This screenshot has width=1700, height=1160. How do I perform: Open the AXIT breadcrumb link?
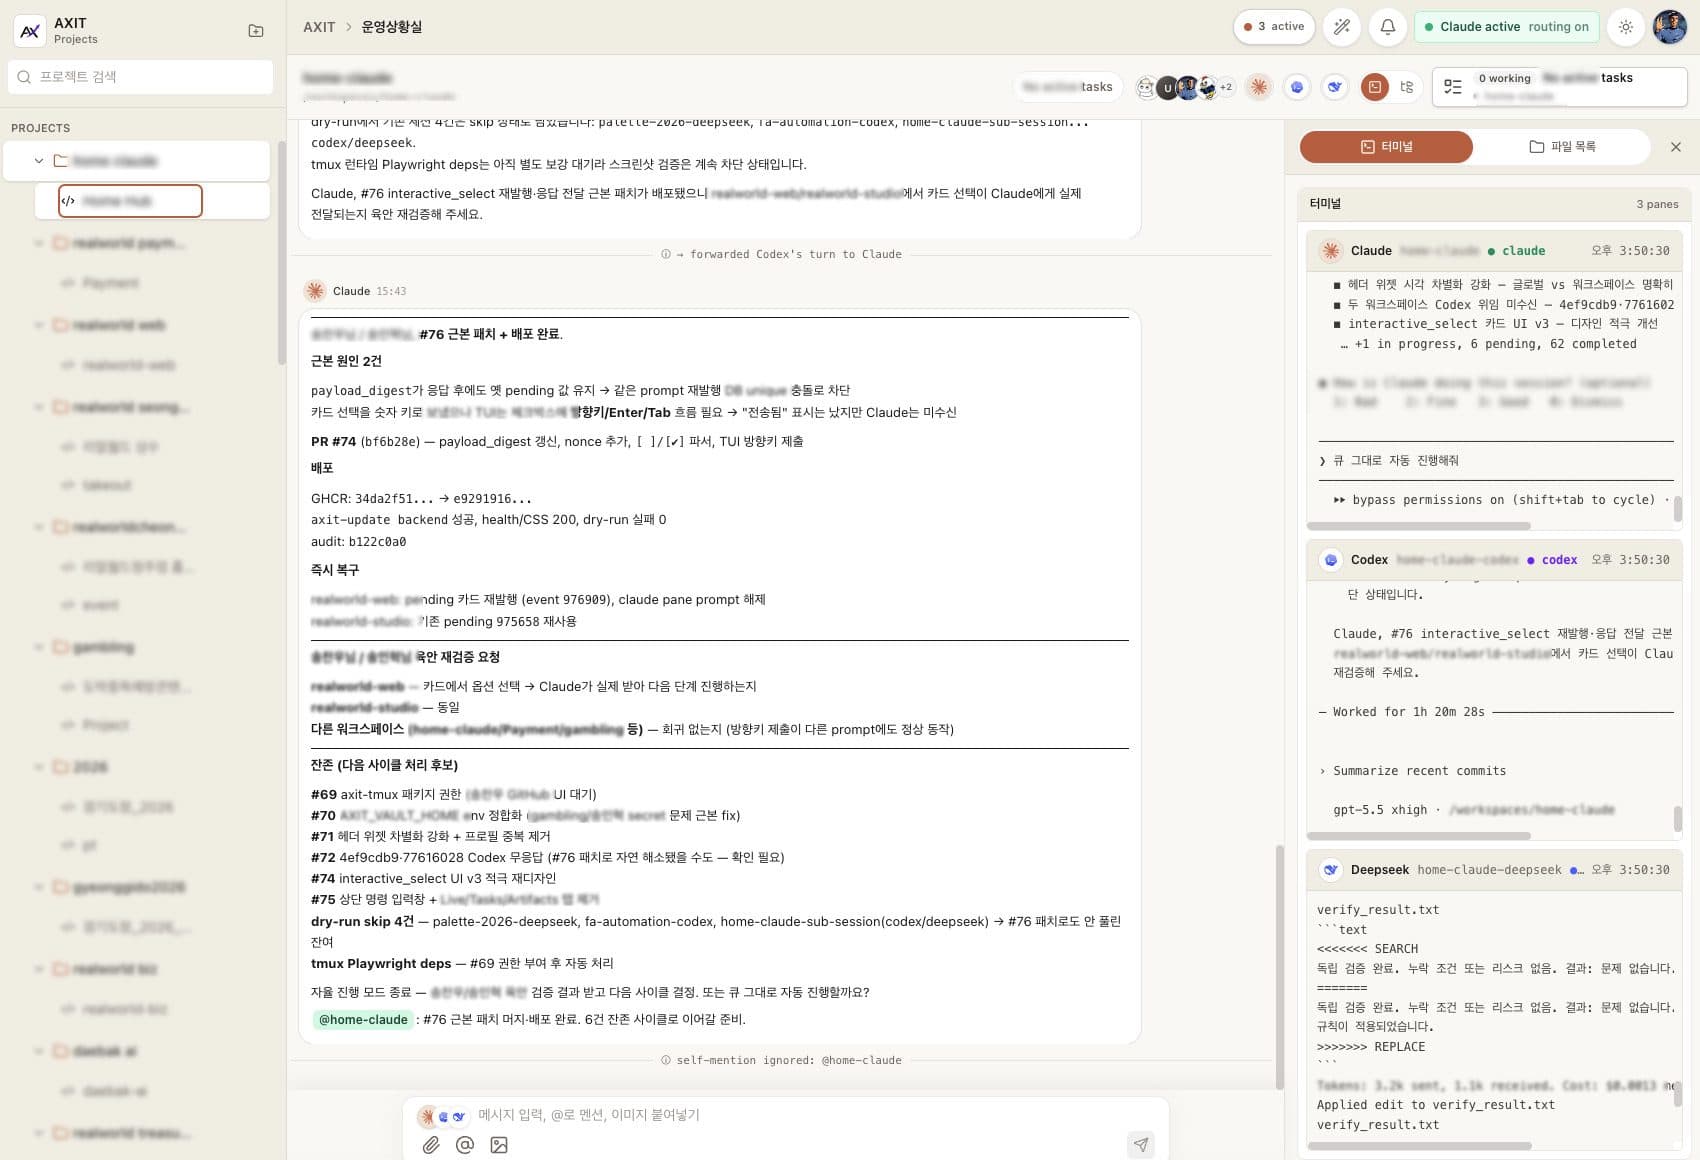pyautogui.click(x=319, y=27)
